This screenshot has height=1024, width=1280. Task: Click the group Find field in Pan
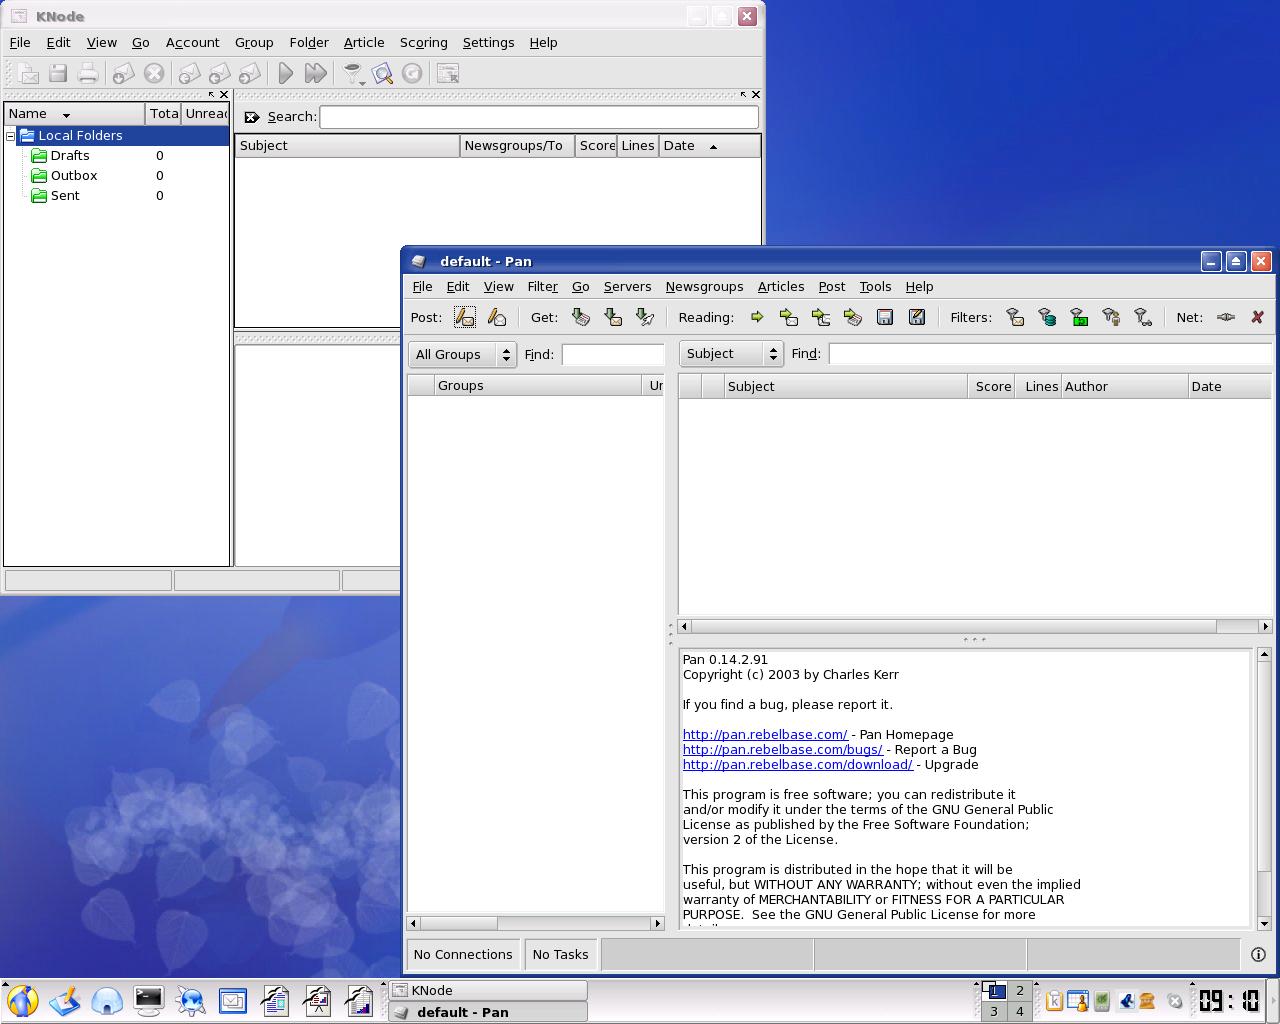click(x=613, y=354)
